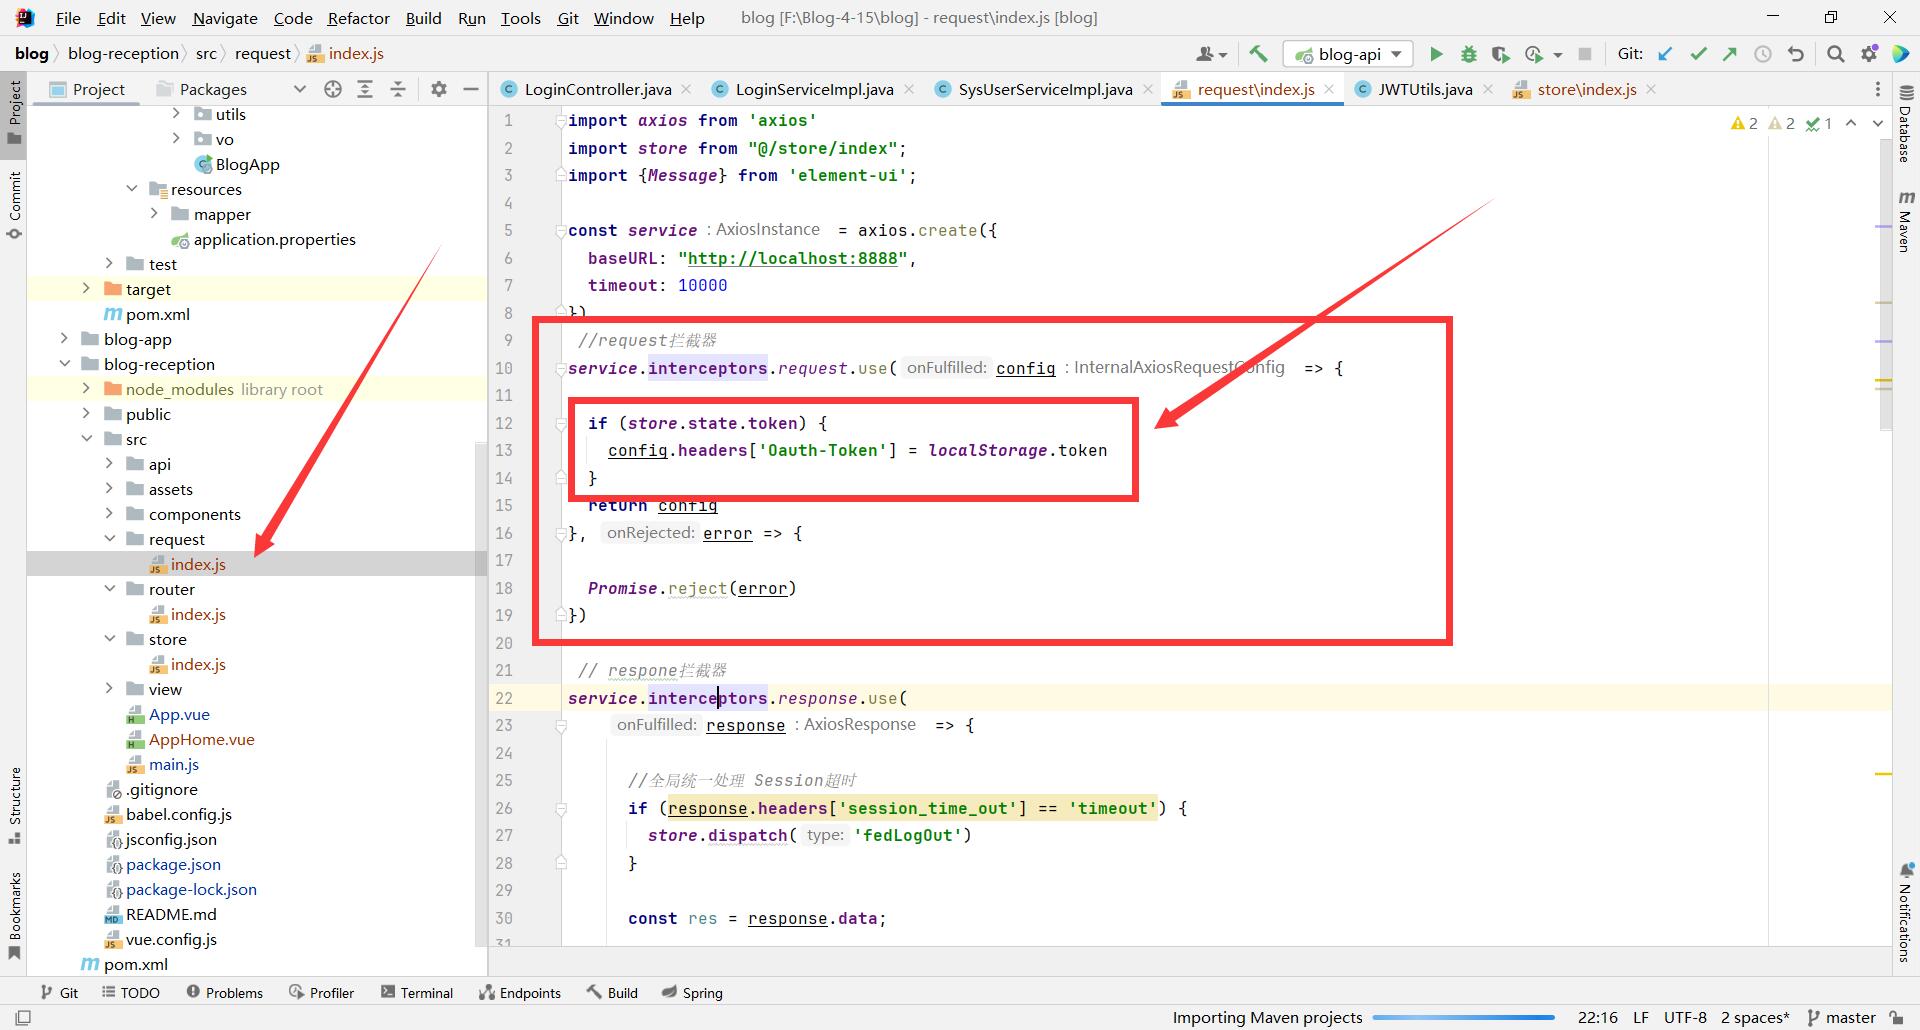
Task: Open the Profiler tool window
Action: (x=321, y=992)
